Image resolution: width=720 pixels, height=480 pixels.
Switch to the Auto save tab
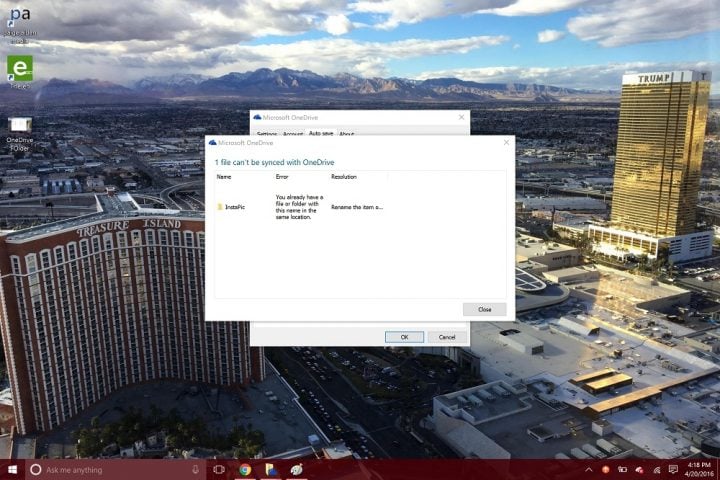coord(321,133)
